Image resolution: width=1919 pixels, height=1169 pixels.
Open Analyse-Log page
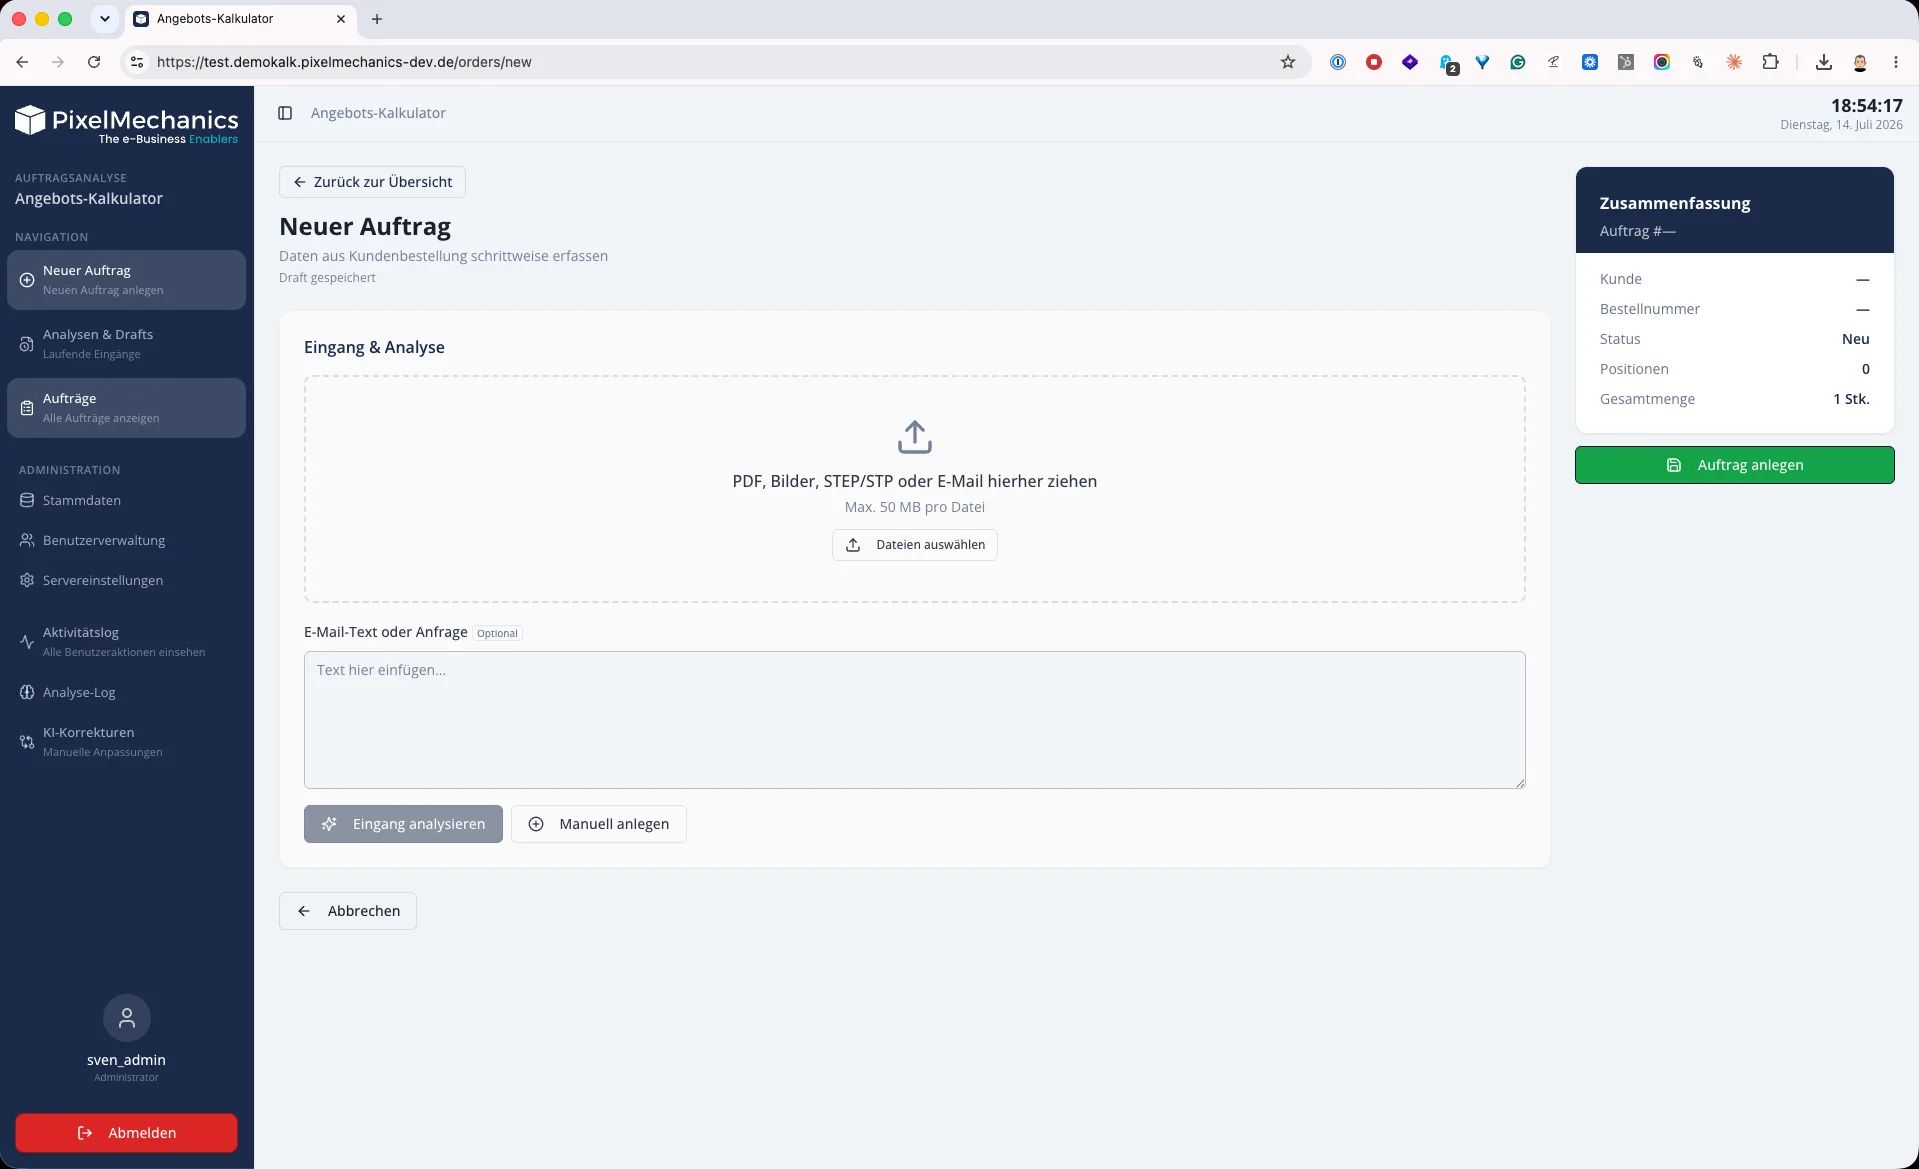[x=126, y=692]
